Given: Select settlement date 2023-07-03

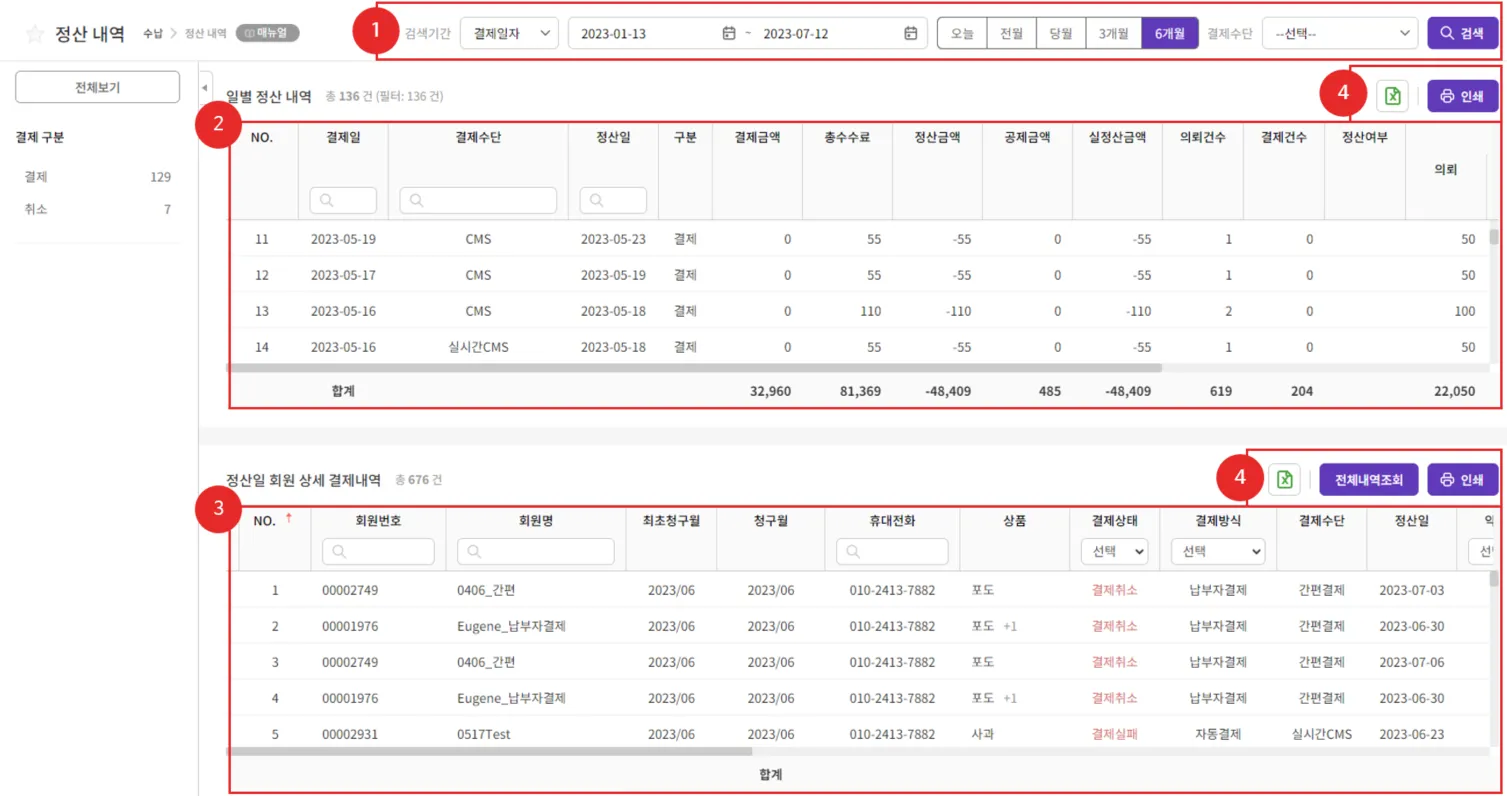Looking at the screenshot, I should (x=1411, y=590).
